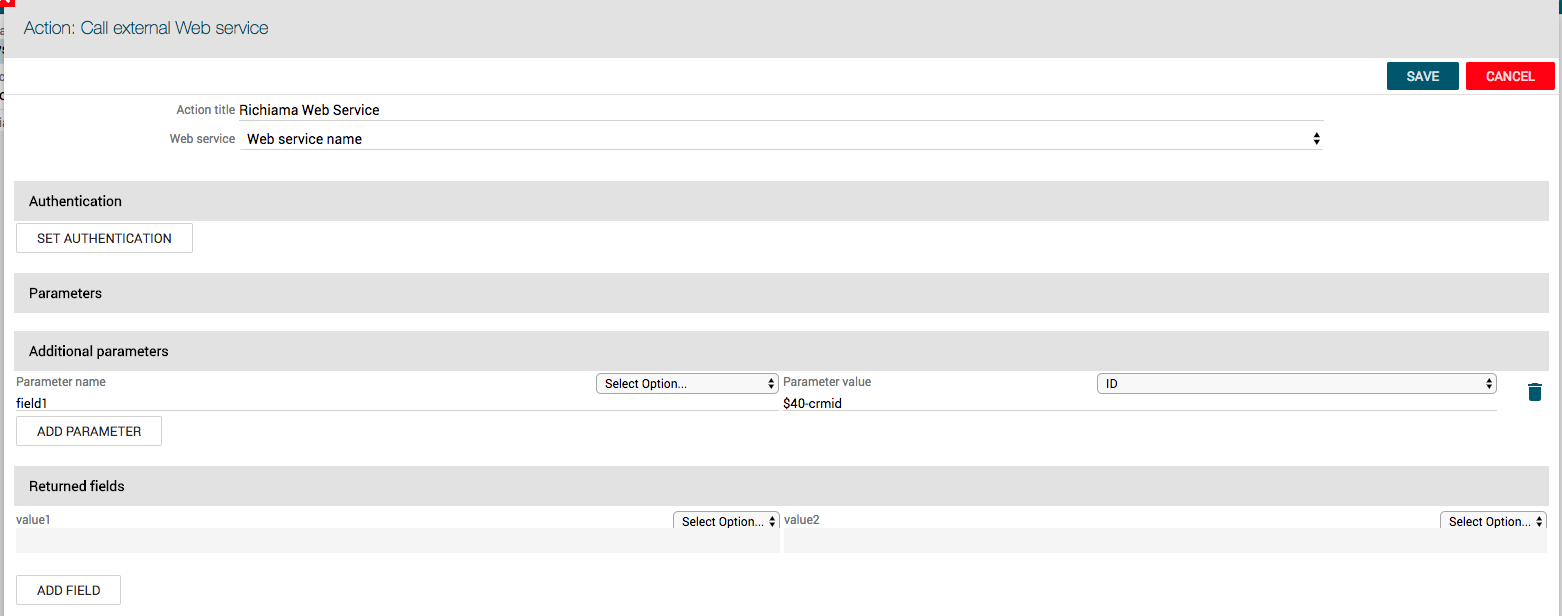Open value2 Select Option dropdown
The image size is (1562, 616).
[x=1493, y=521]
